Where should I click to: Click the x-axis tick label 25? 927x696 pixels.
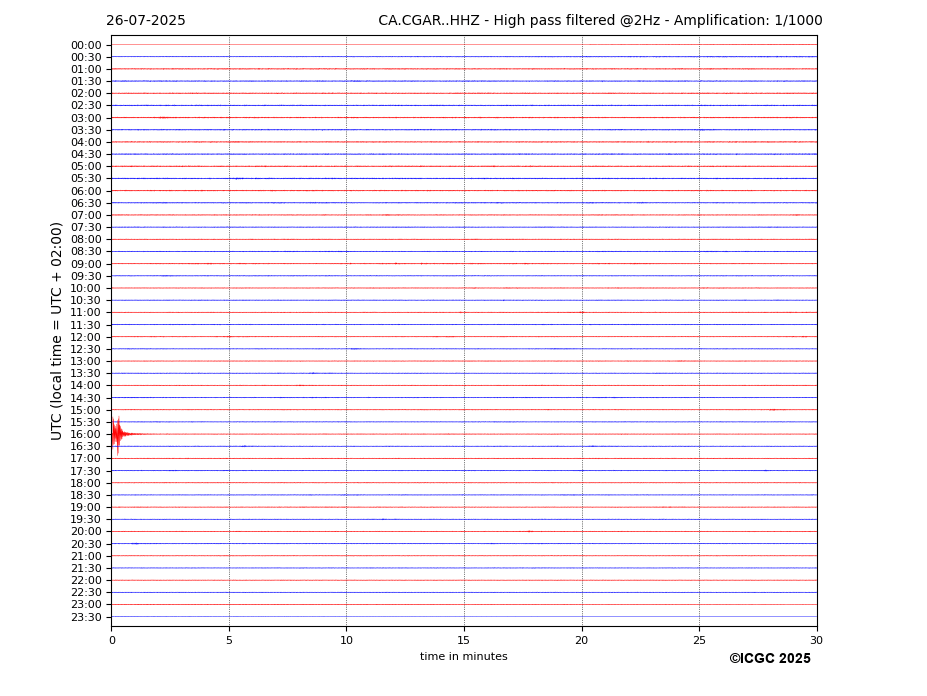pos(699,640)
